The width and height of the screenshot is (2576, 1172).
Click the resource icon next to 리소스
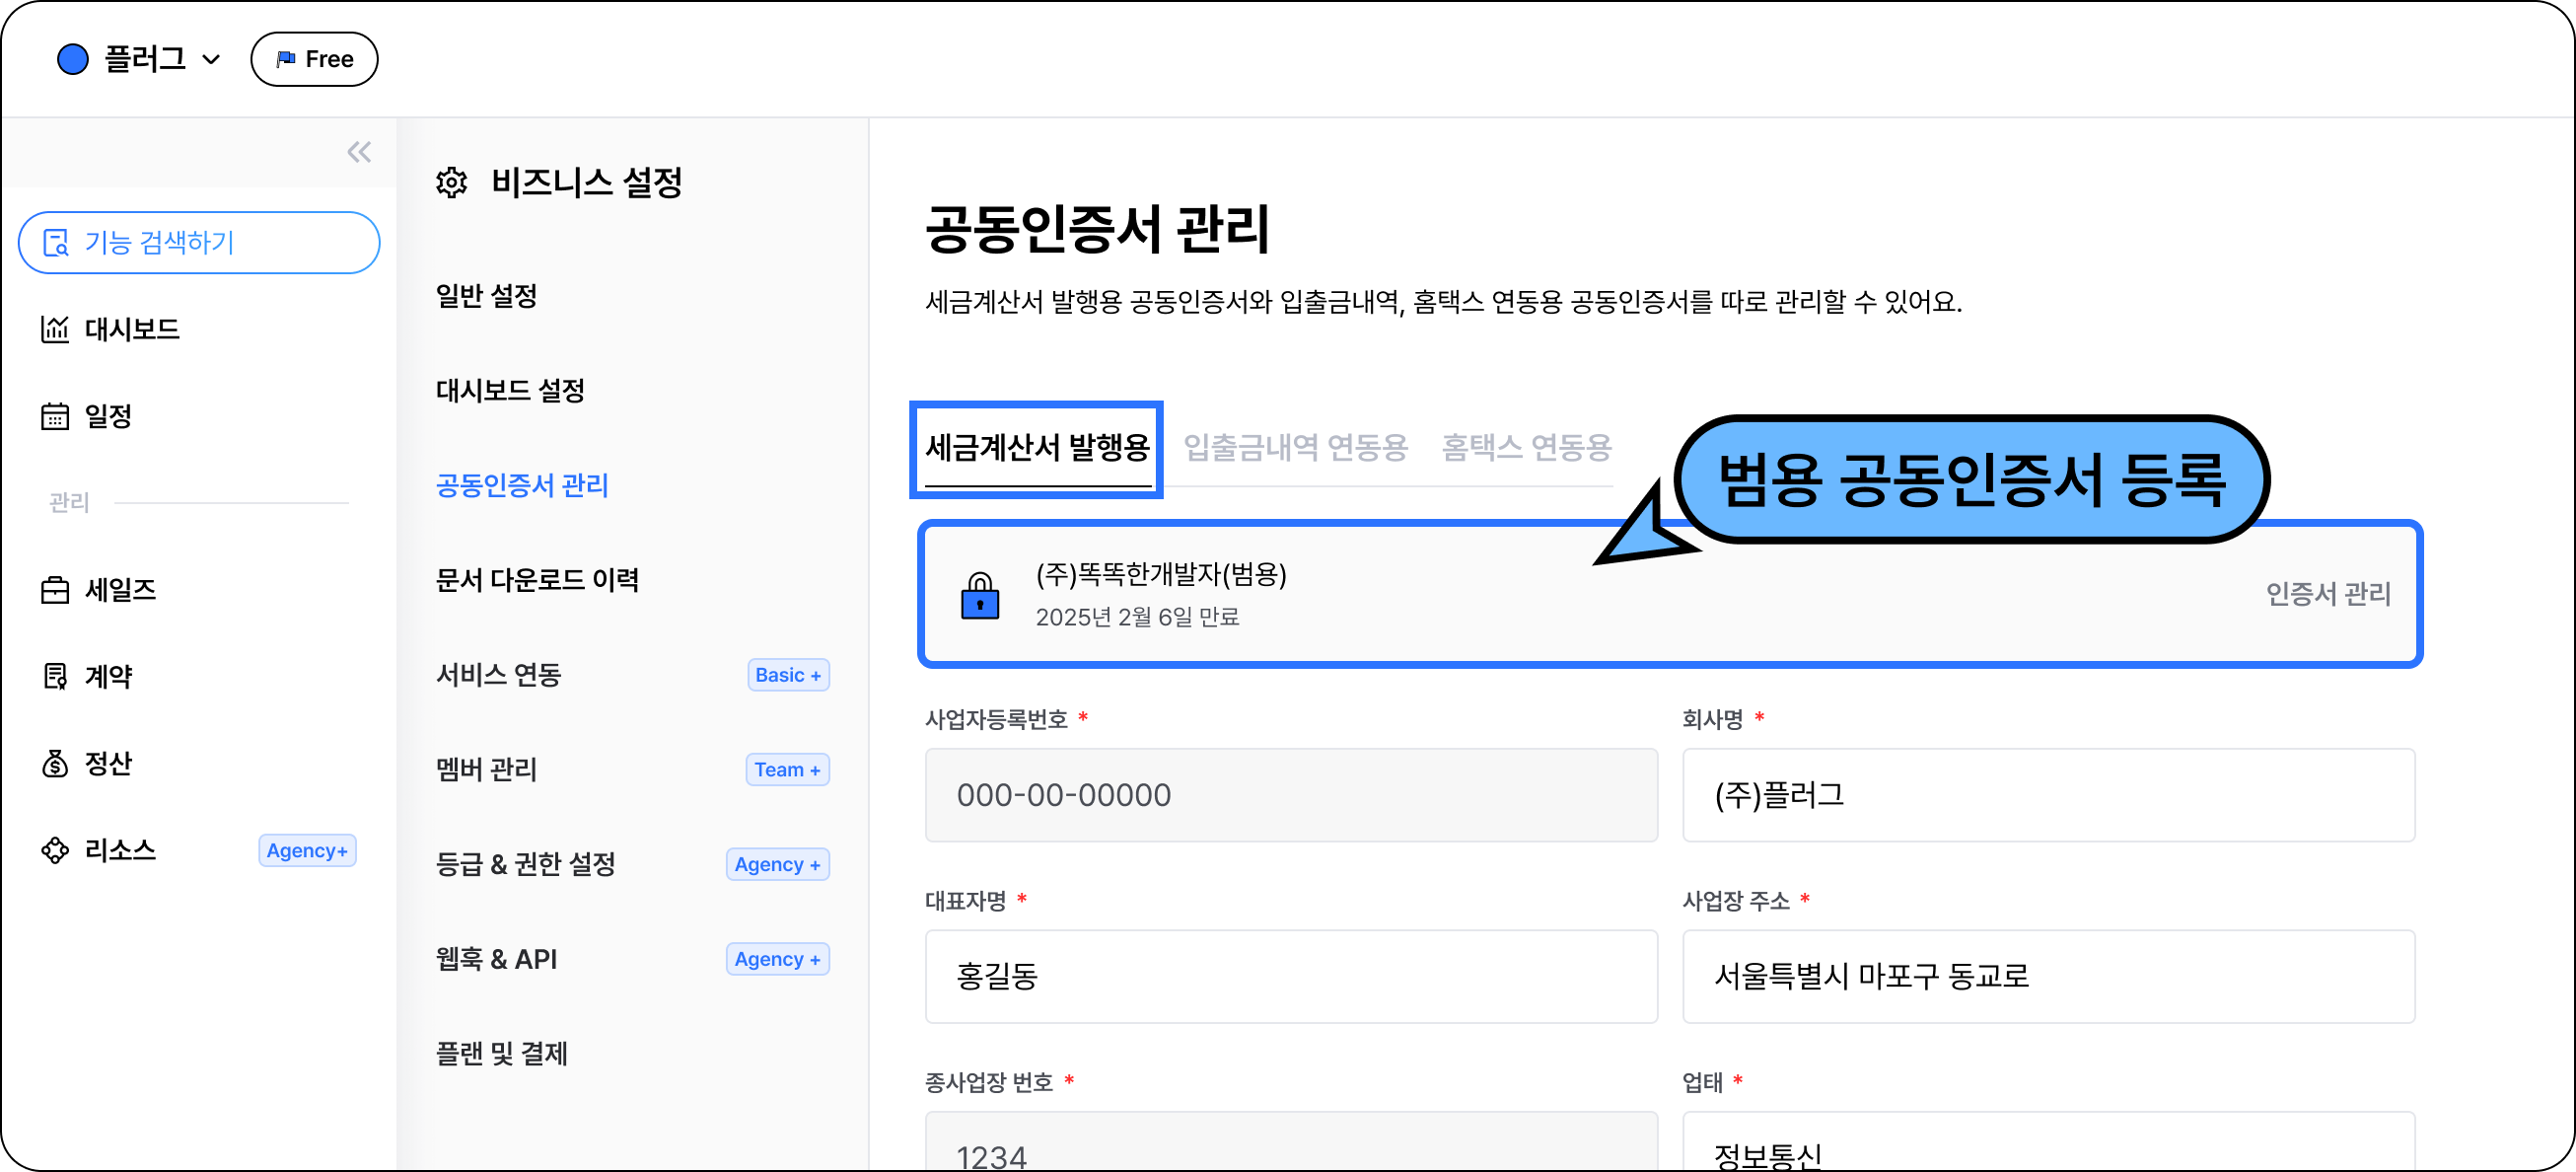coord(55,850)
